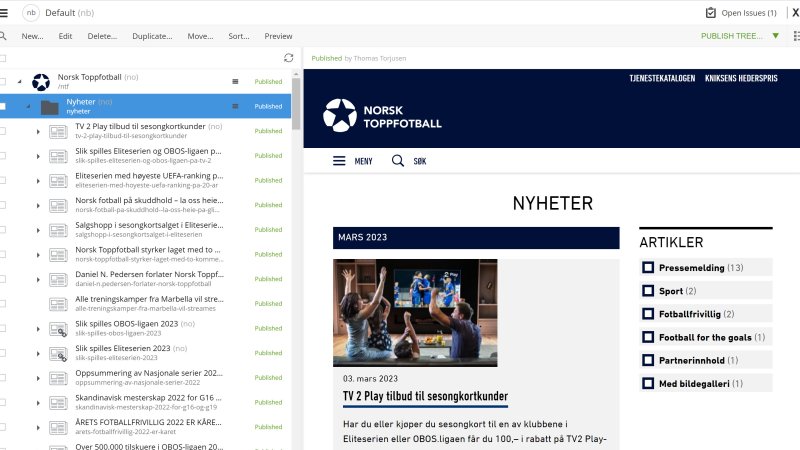This screenshot has width=800, height=450.
Task: Click the preview MENY hamburger icon
Action: point(339,161)
